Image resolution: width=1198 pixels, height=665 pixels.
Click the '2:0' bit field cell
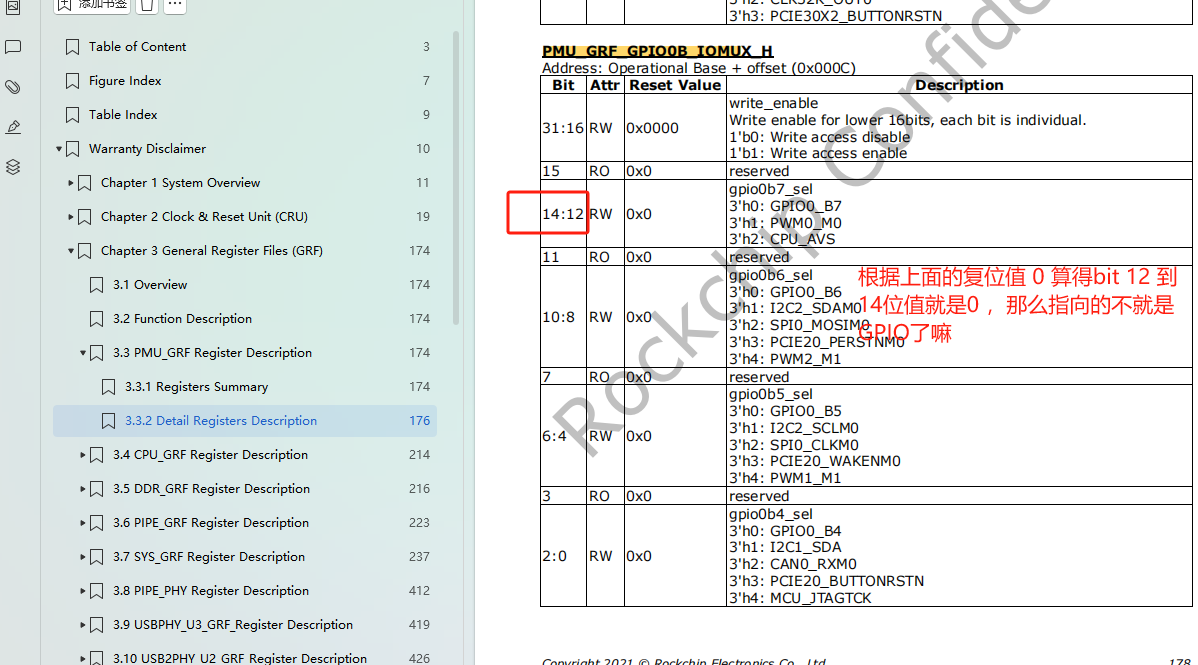click(x=563, y=556)
